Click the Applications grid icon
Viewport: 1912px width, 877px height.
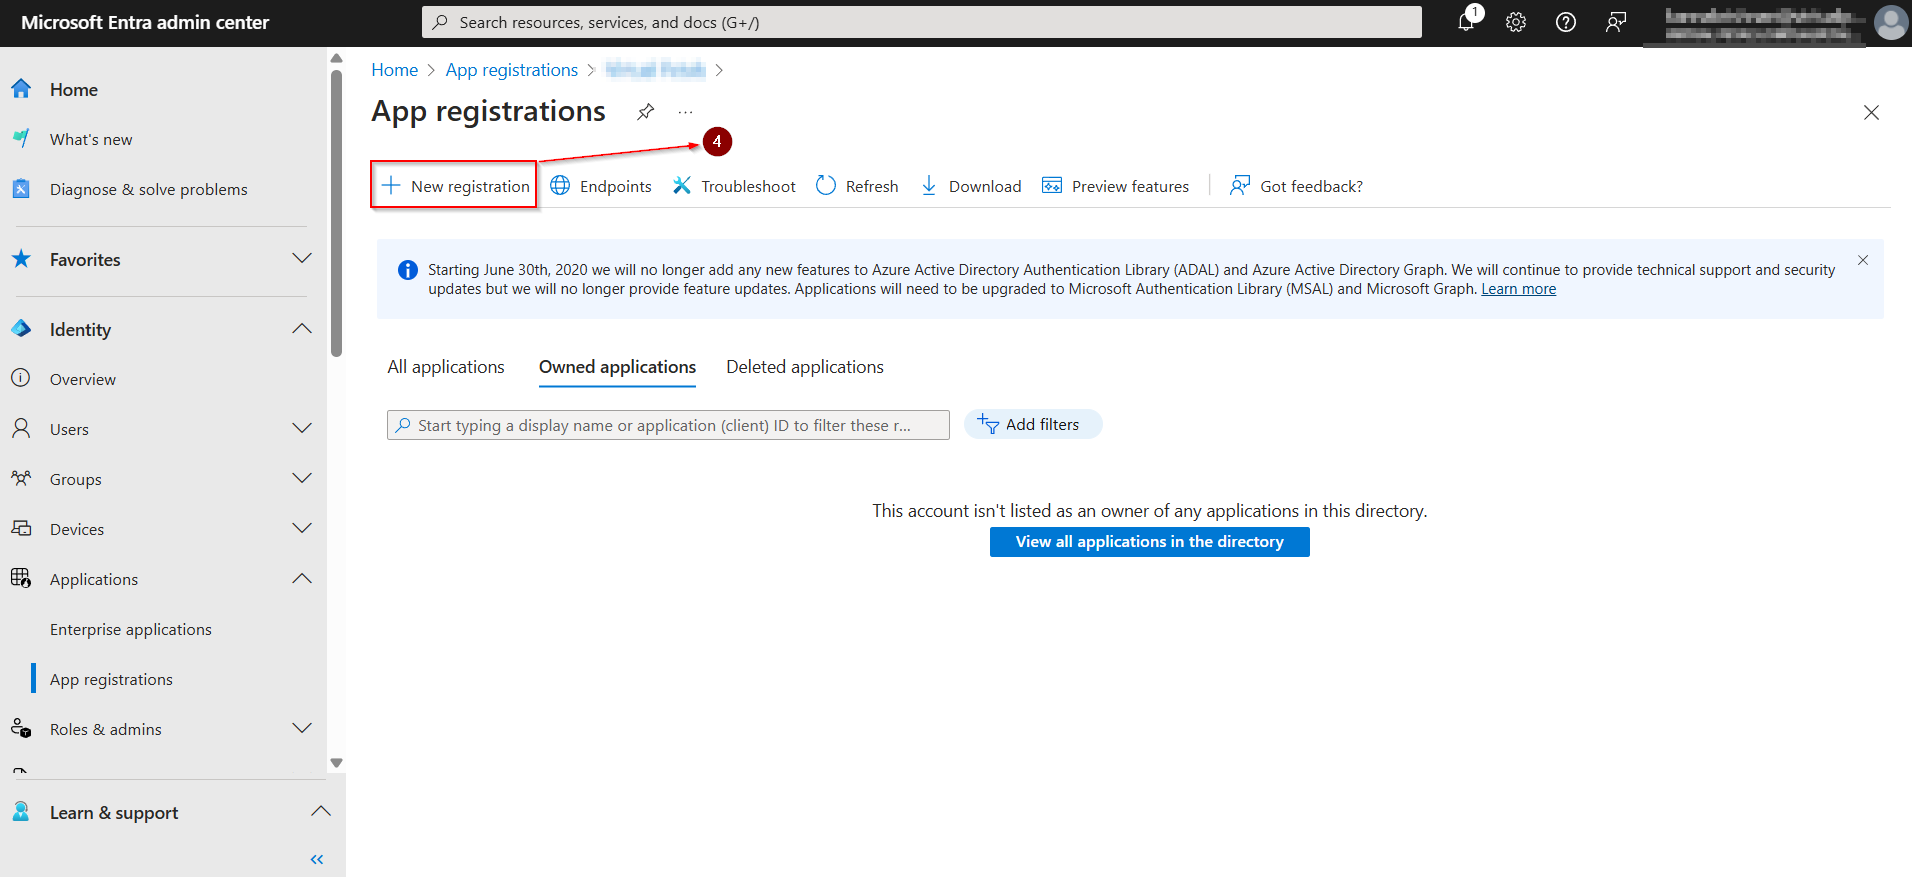(x=20, y=578)
